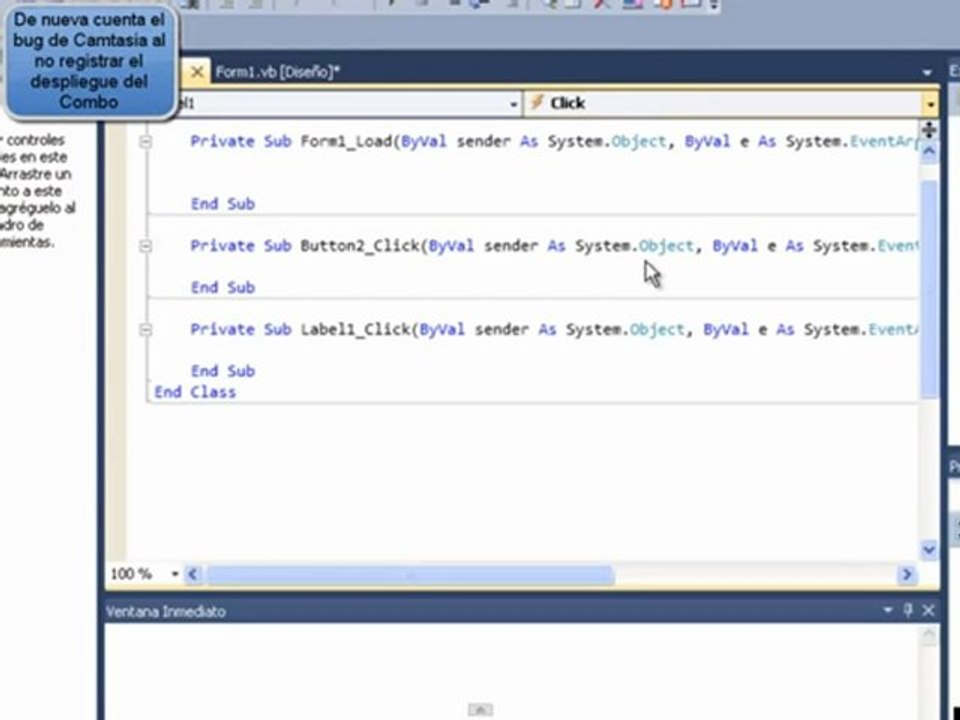Click Private keyword on the Button2_Click line

click(222, 246)
